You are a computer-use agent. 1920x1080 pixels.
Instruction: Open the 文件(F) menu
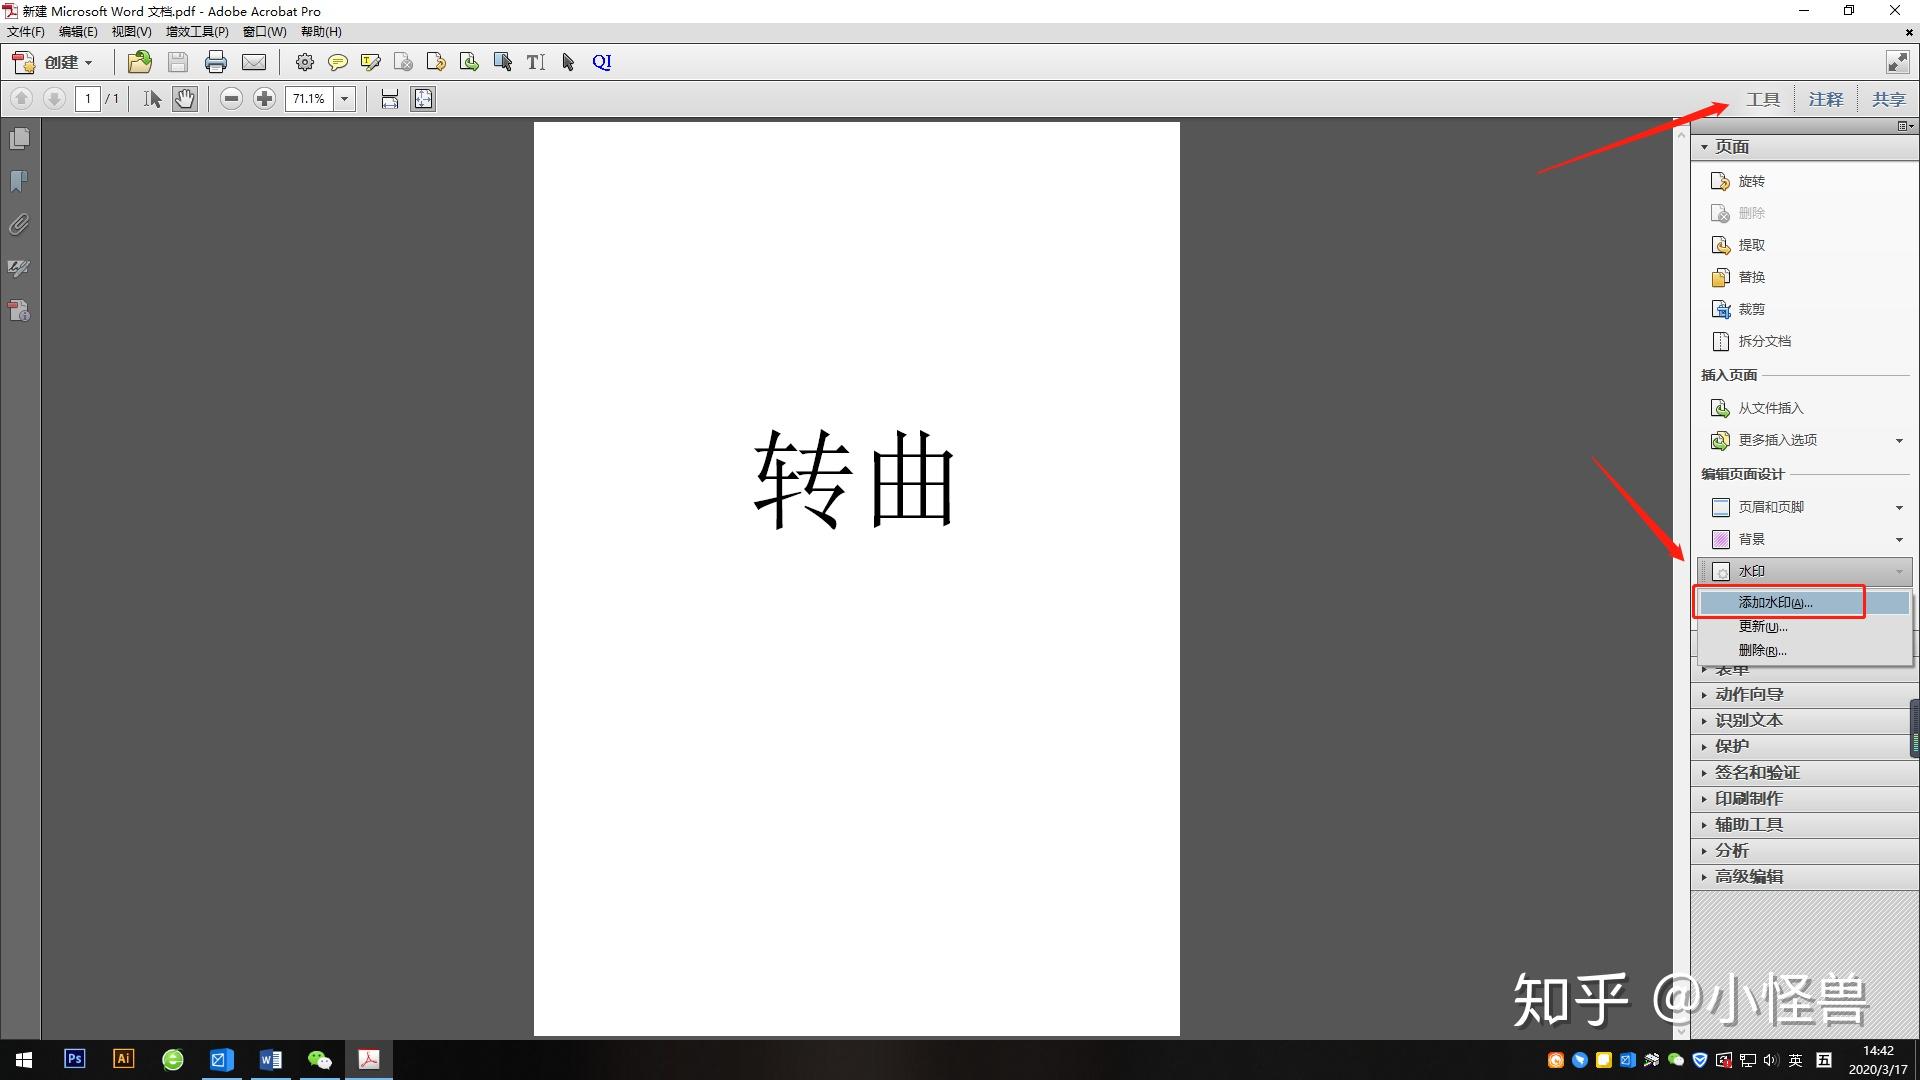click(25, 31)
